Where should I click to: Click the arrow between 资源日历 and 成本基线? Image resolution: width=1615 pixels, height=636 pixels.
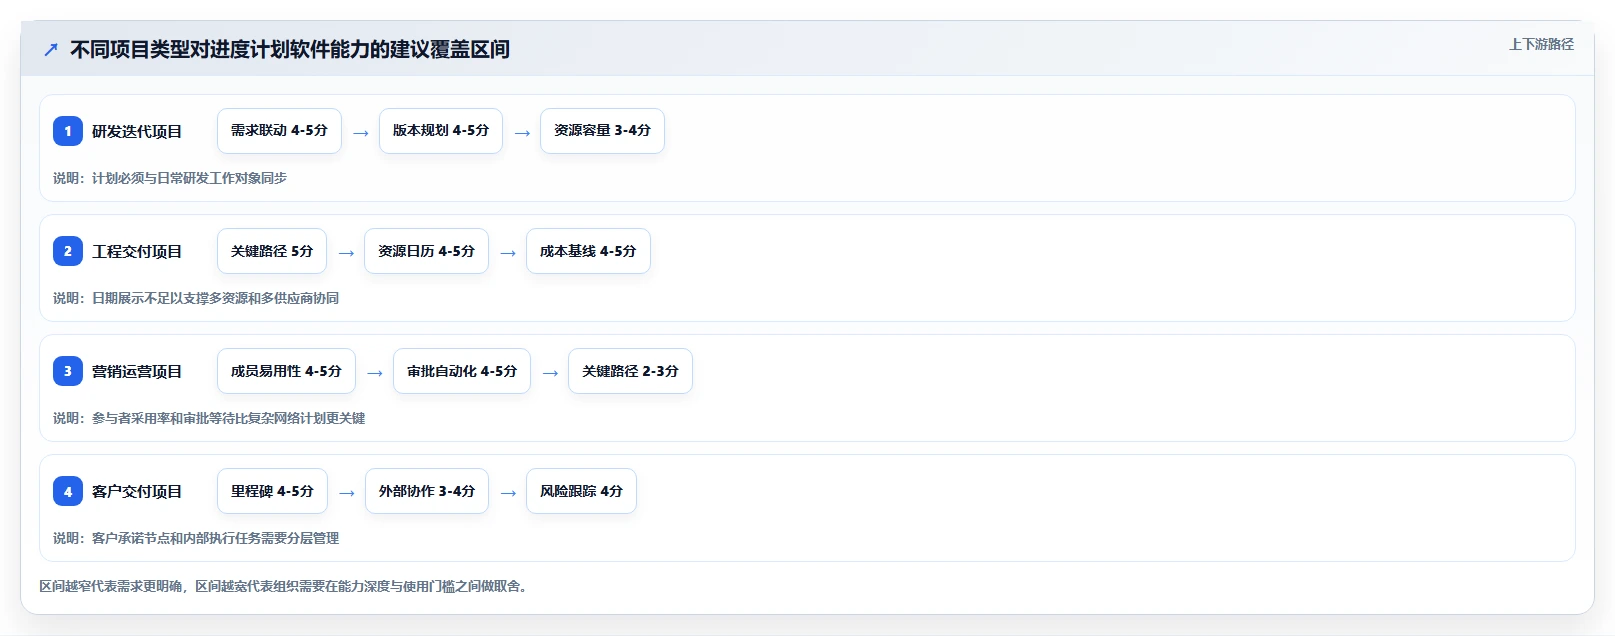pos(508,253)
